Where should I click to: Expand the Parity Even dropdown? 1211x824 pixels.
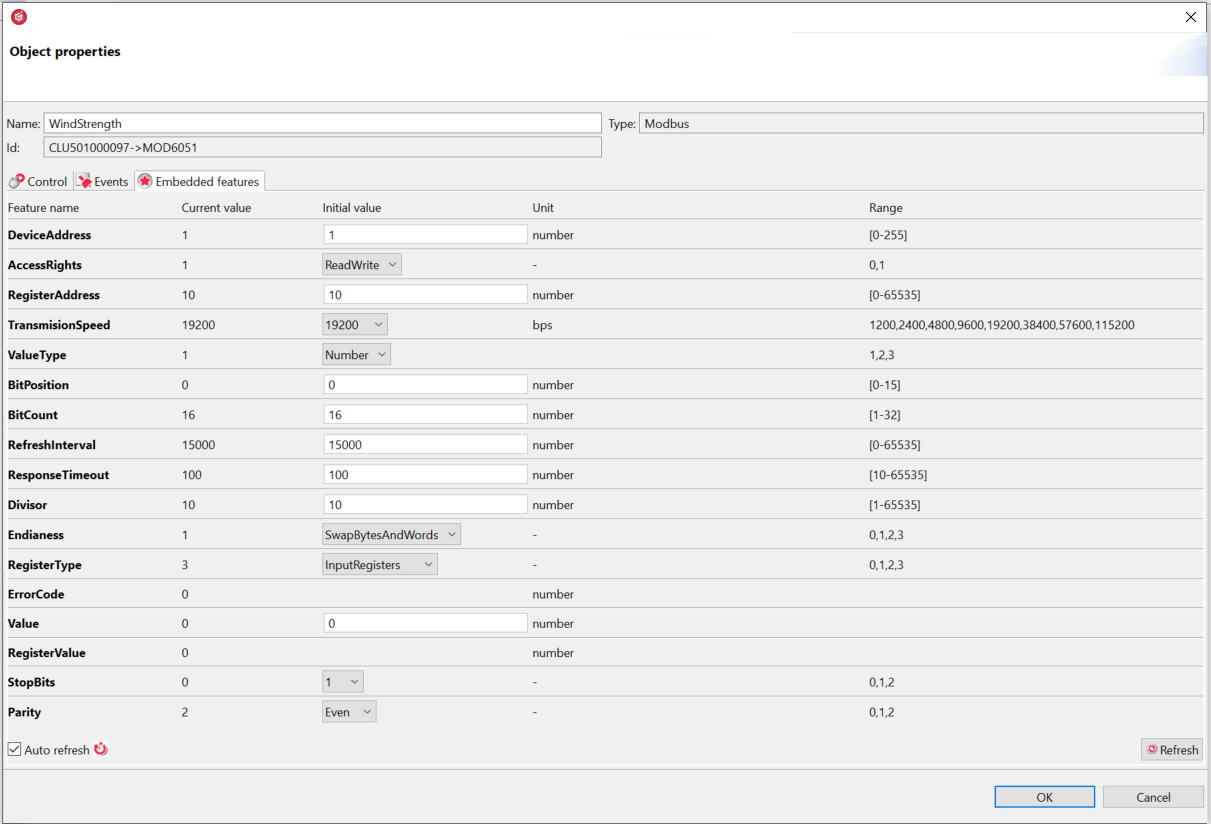[349, 712]
